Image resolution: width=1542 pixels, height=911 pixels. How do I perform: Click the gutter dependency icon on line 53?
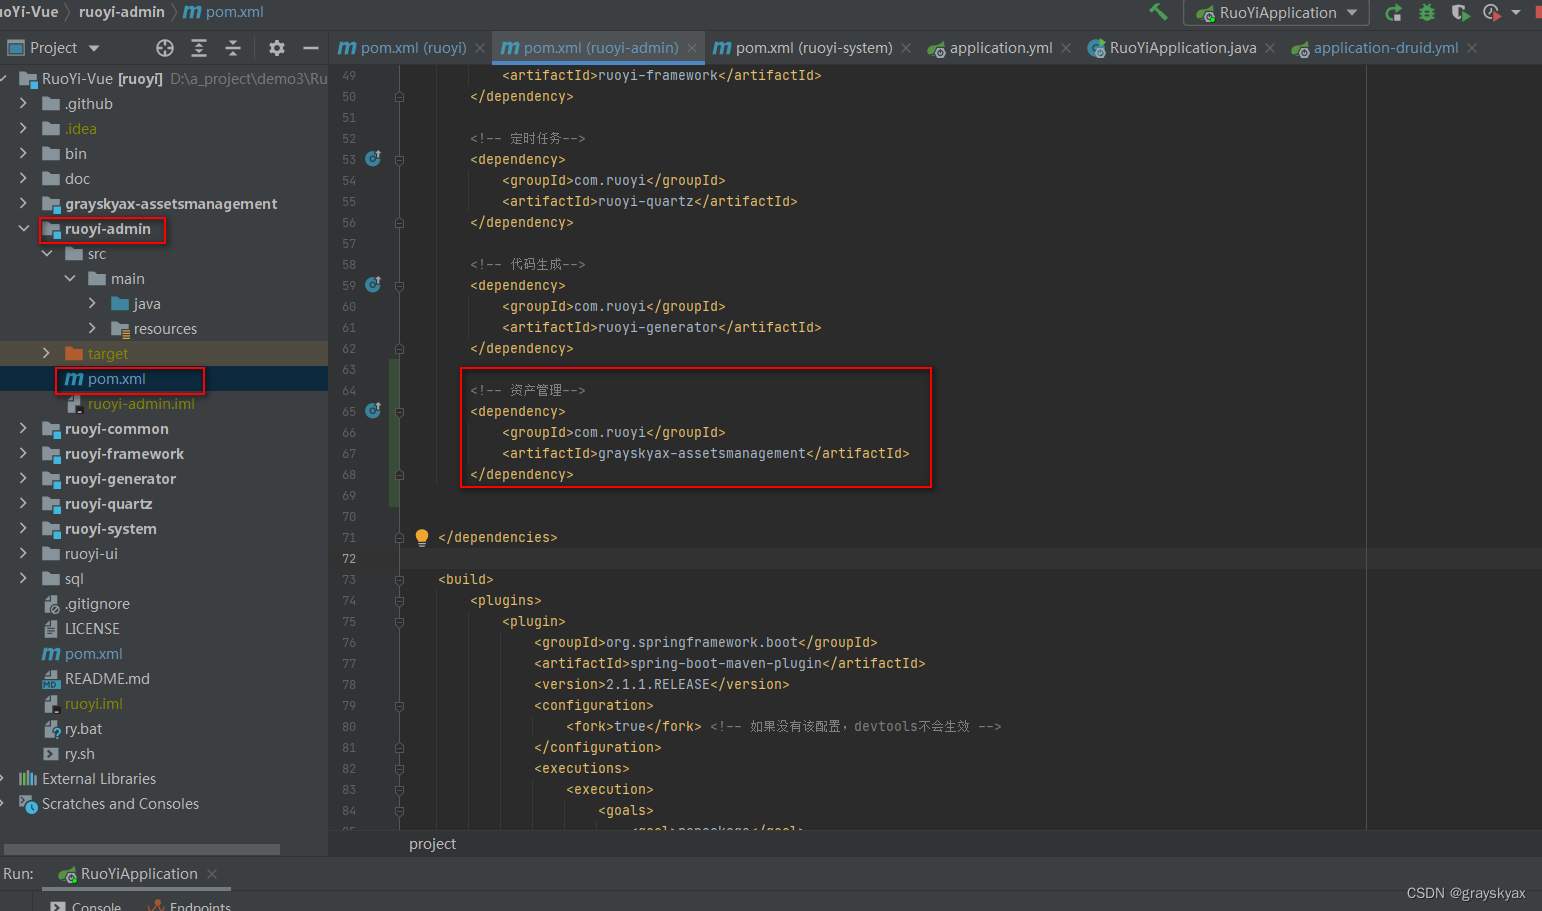373,158
